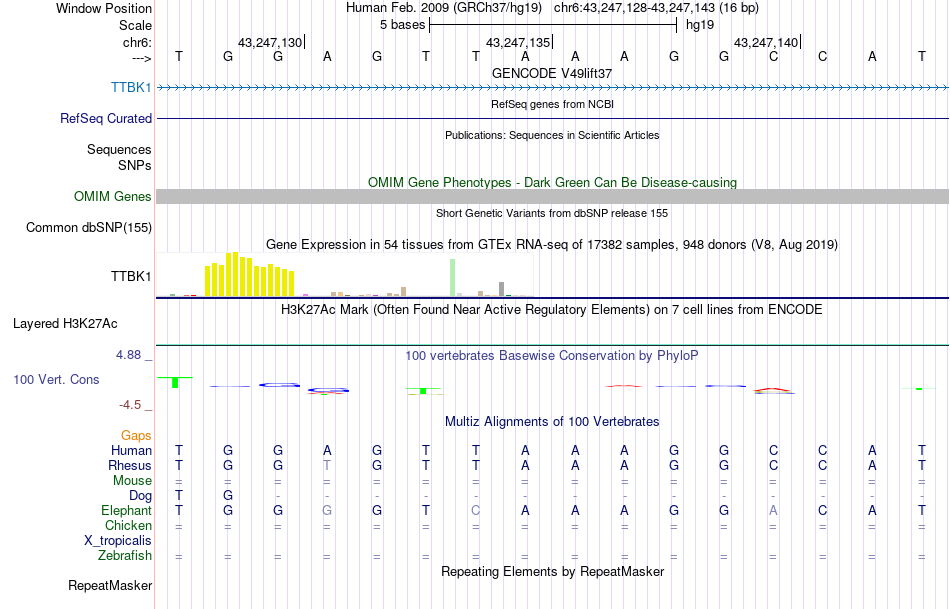Image resolution: width=950 pixels, height=609 pixels.
Task: Open the Layered H3K27Ac track label
Action: (x=65, y=324)
